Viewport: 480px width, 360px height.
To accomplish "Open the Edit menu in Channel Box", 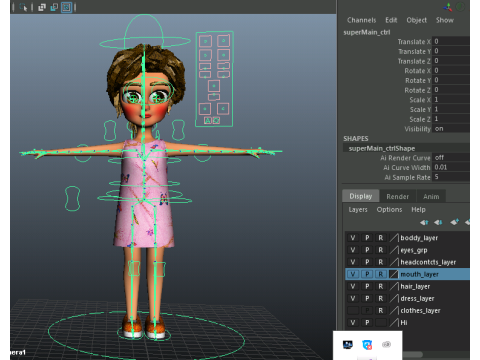I will click(x=391, y=20).
